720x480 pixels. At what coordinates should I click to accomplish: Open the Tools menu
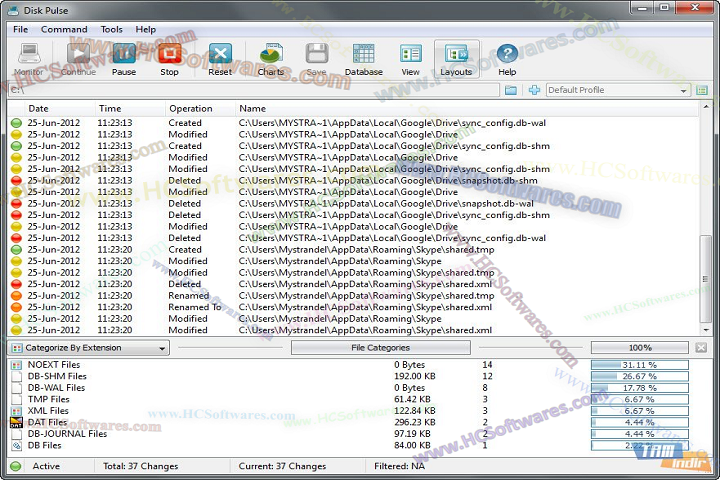[112, 29]
